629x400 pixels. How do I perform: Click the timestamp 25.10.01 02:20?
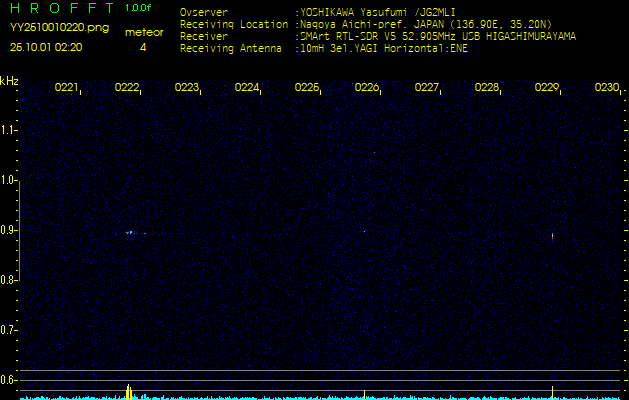[46, 47]
